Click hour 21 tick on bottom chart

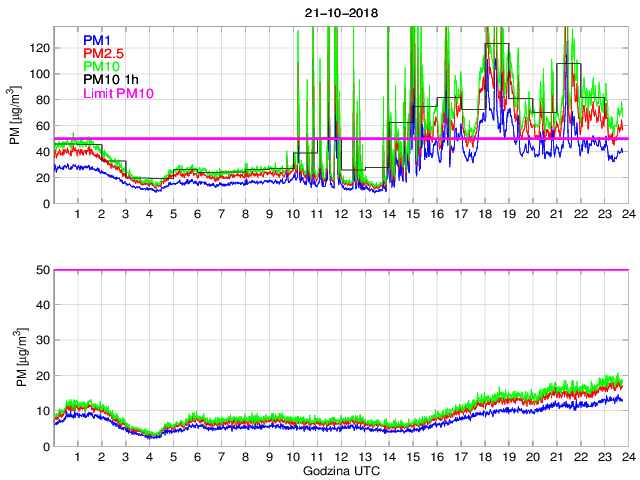click(556, 457)
